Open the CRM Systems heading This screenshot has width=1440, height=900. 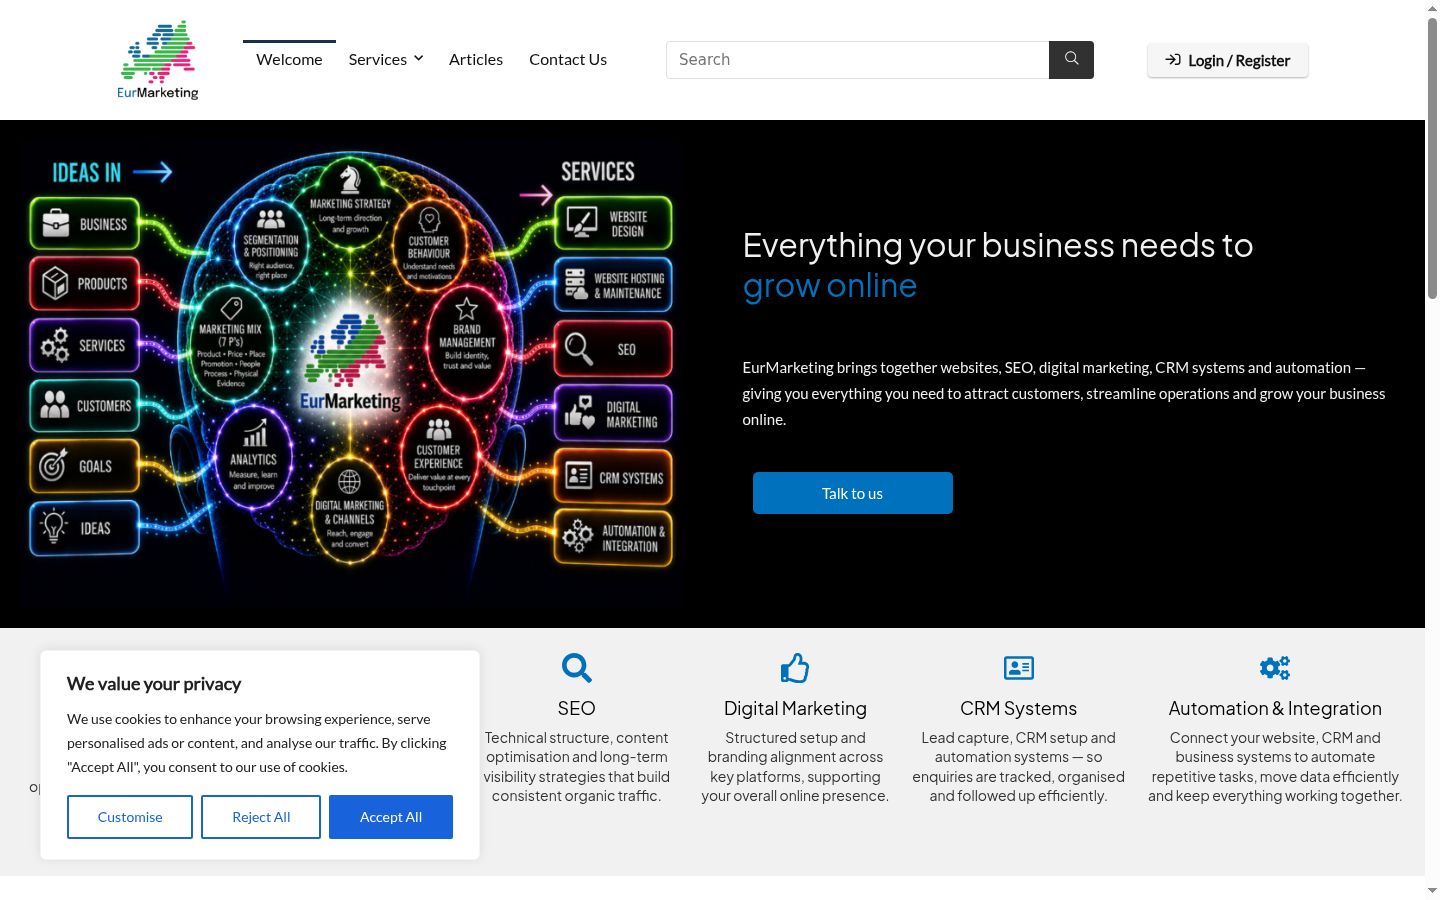[x=1019, y=708]
